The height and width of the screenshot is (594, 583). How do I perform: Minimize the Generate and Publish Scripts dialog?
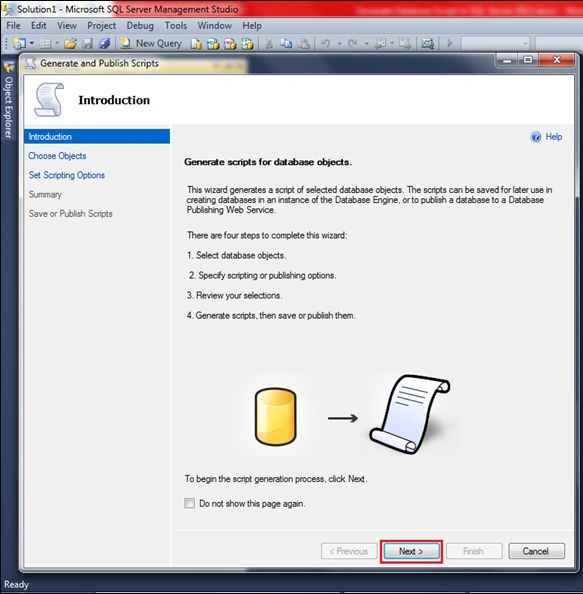point(507,60)
